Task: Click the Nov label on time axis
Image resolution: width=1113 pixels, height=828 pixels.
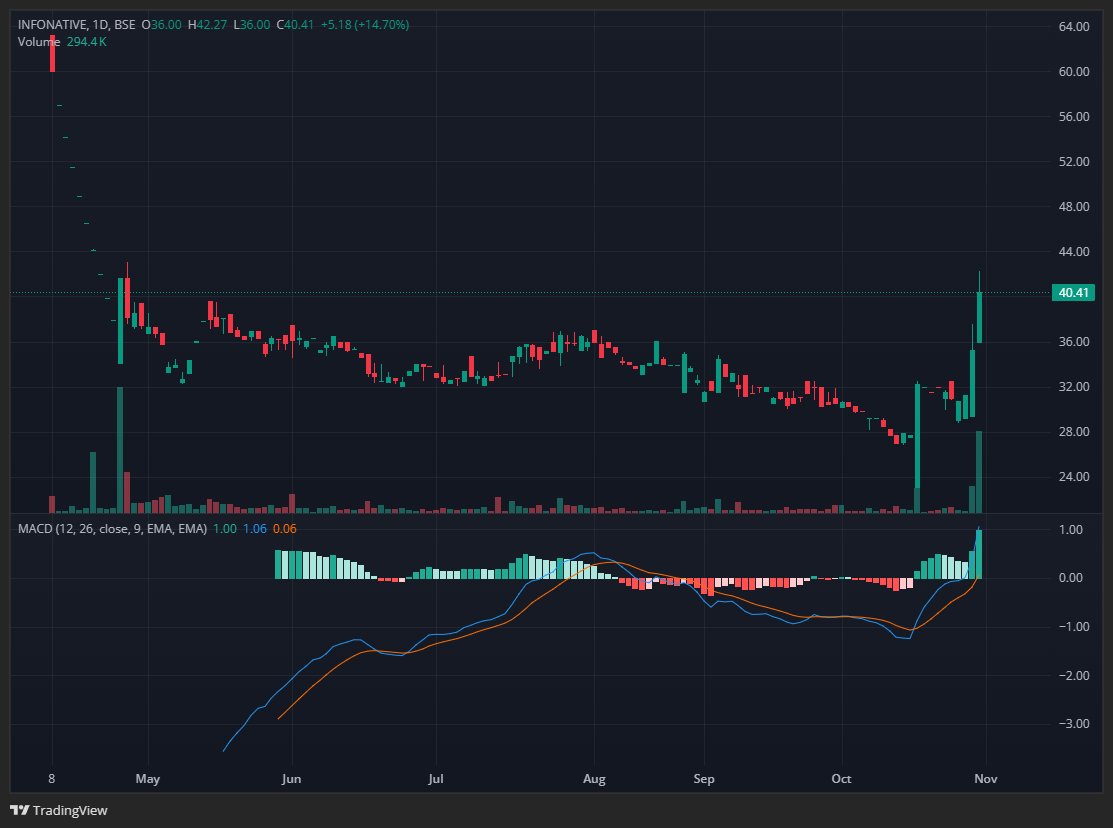Action: click(986, 779)
